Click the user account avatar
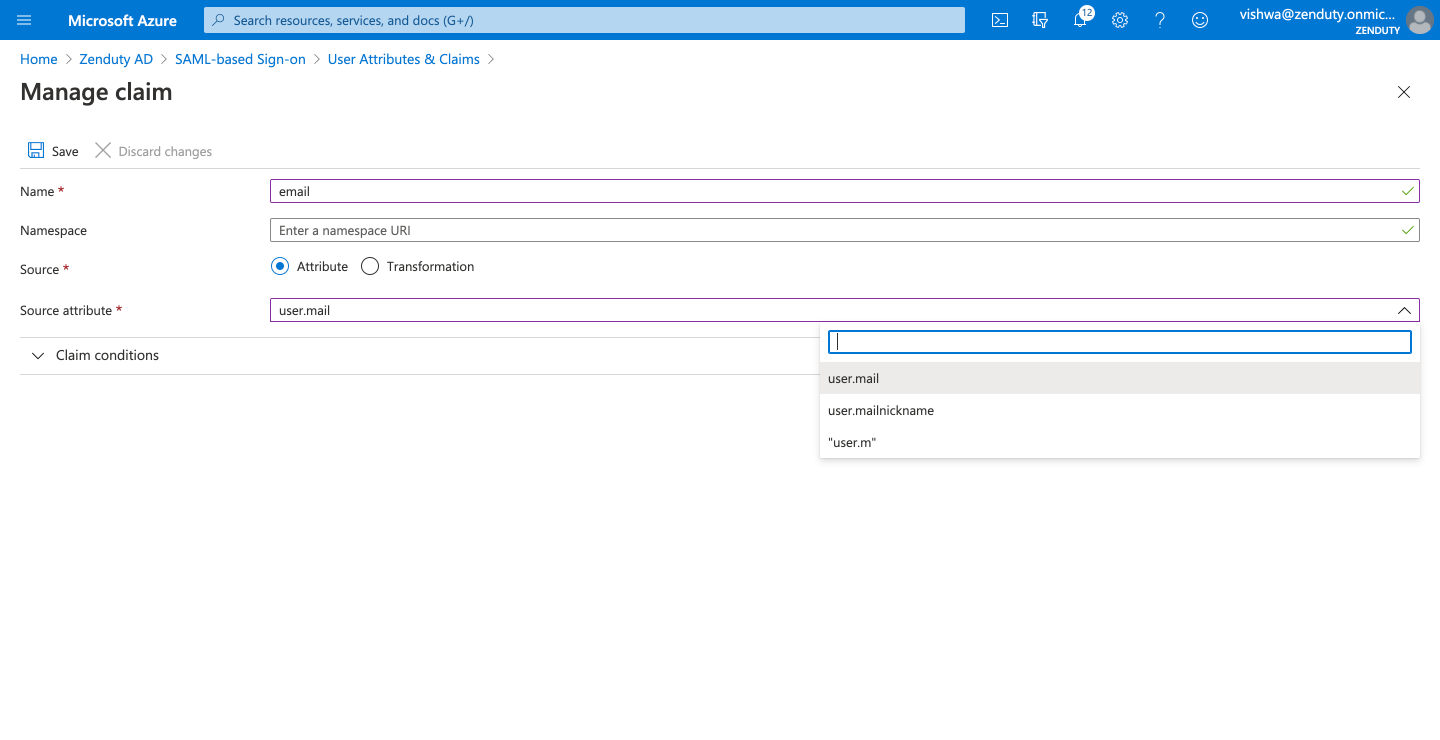This screenshot has width=1440, height=740. pyautogui.click(x=1419, y=20)
